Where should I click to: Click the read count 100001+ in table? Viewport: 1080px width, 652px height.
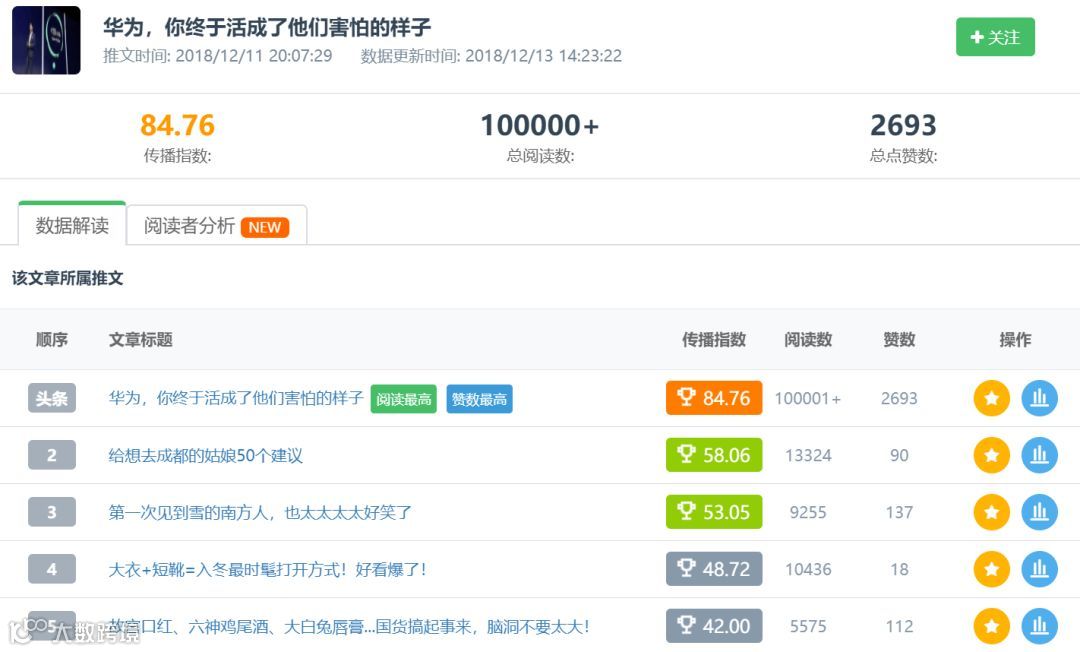(x=808, y=398)
